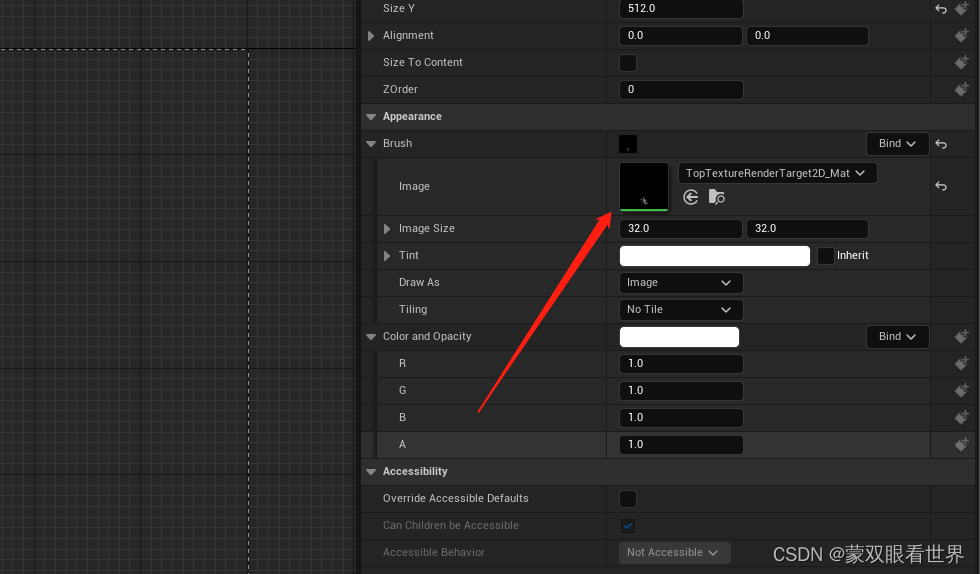Edit R channel value field

point(681,363)
